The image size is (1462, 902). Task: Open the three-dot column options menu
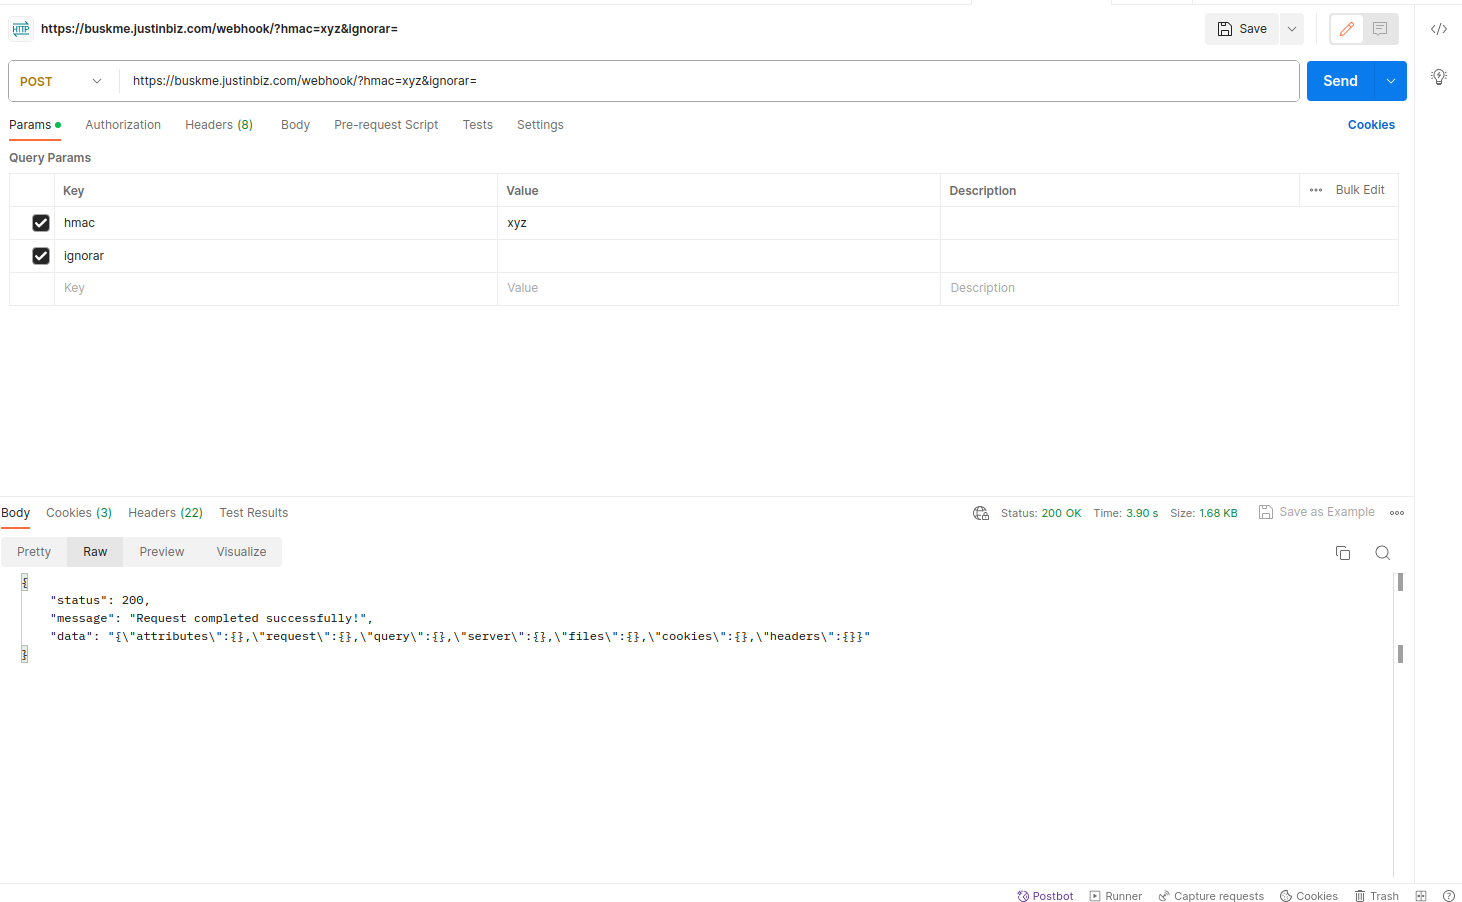coord(1316,190)
